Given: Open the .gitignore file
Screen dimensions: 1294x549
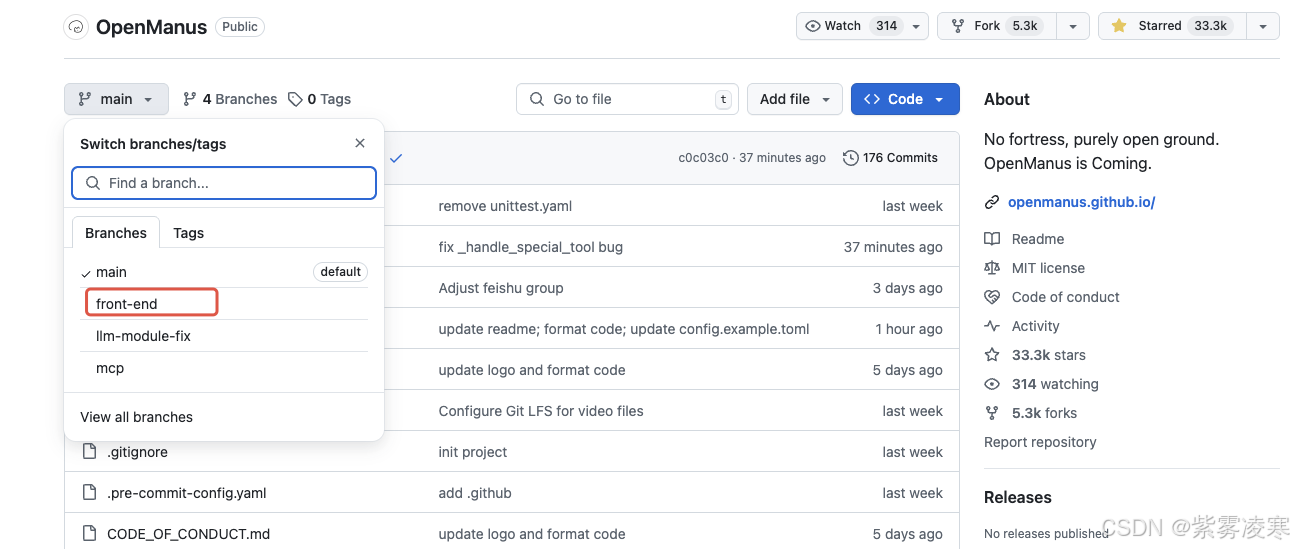Looking at the screenshot, I should pos(137,452).
